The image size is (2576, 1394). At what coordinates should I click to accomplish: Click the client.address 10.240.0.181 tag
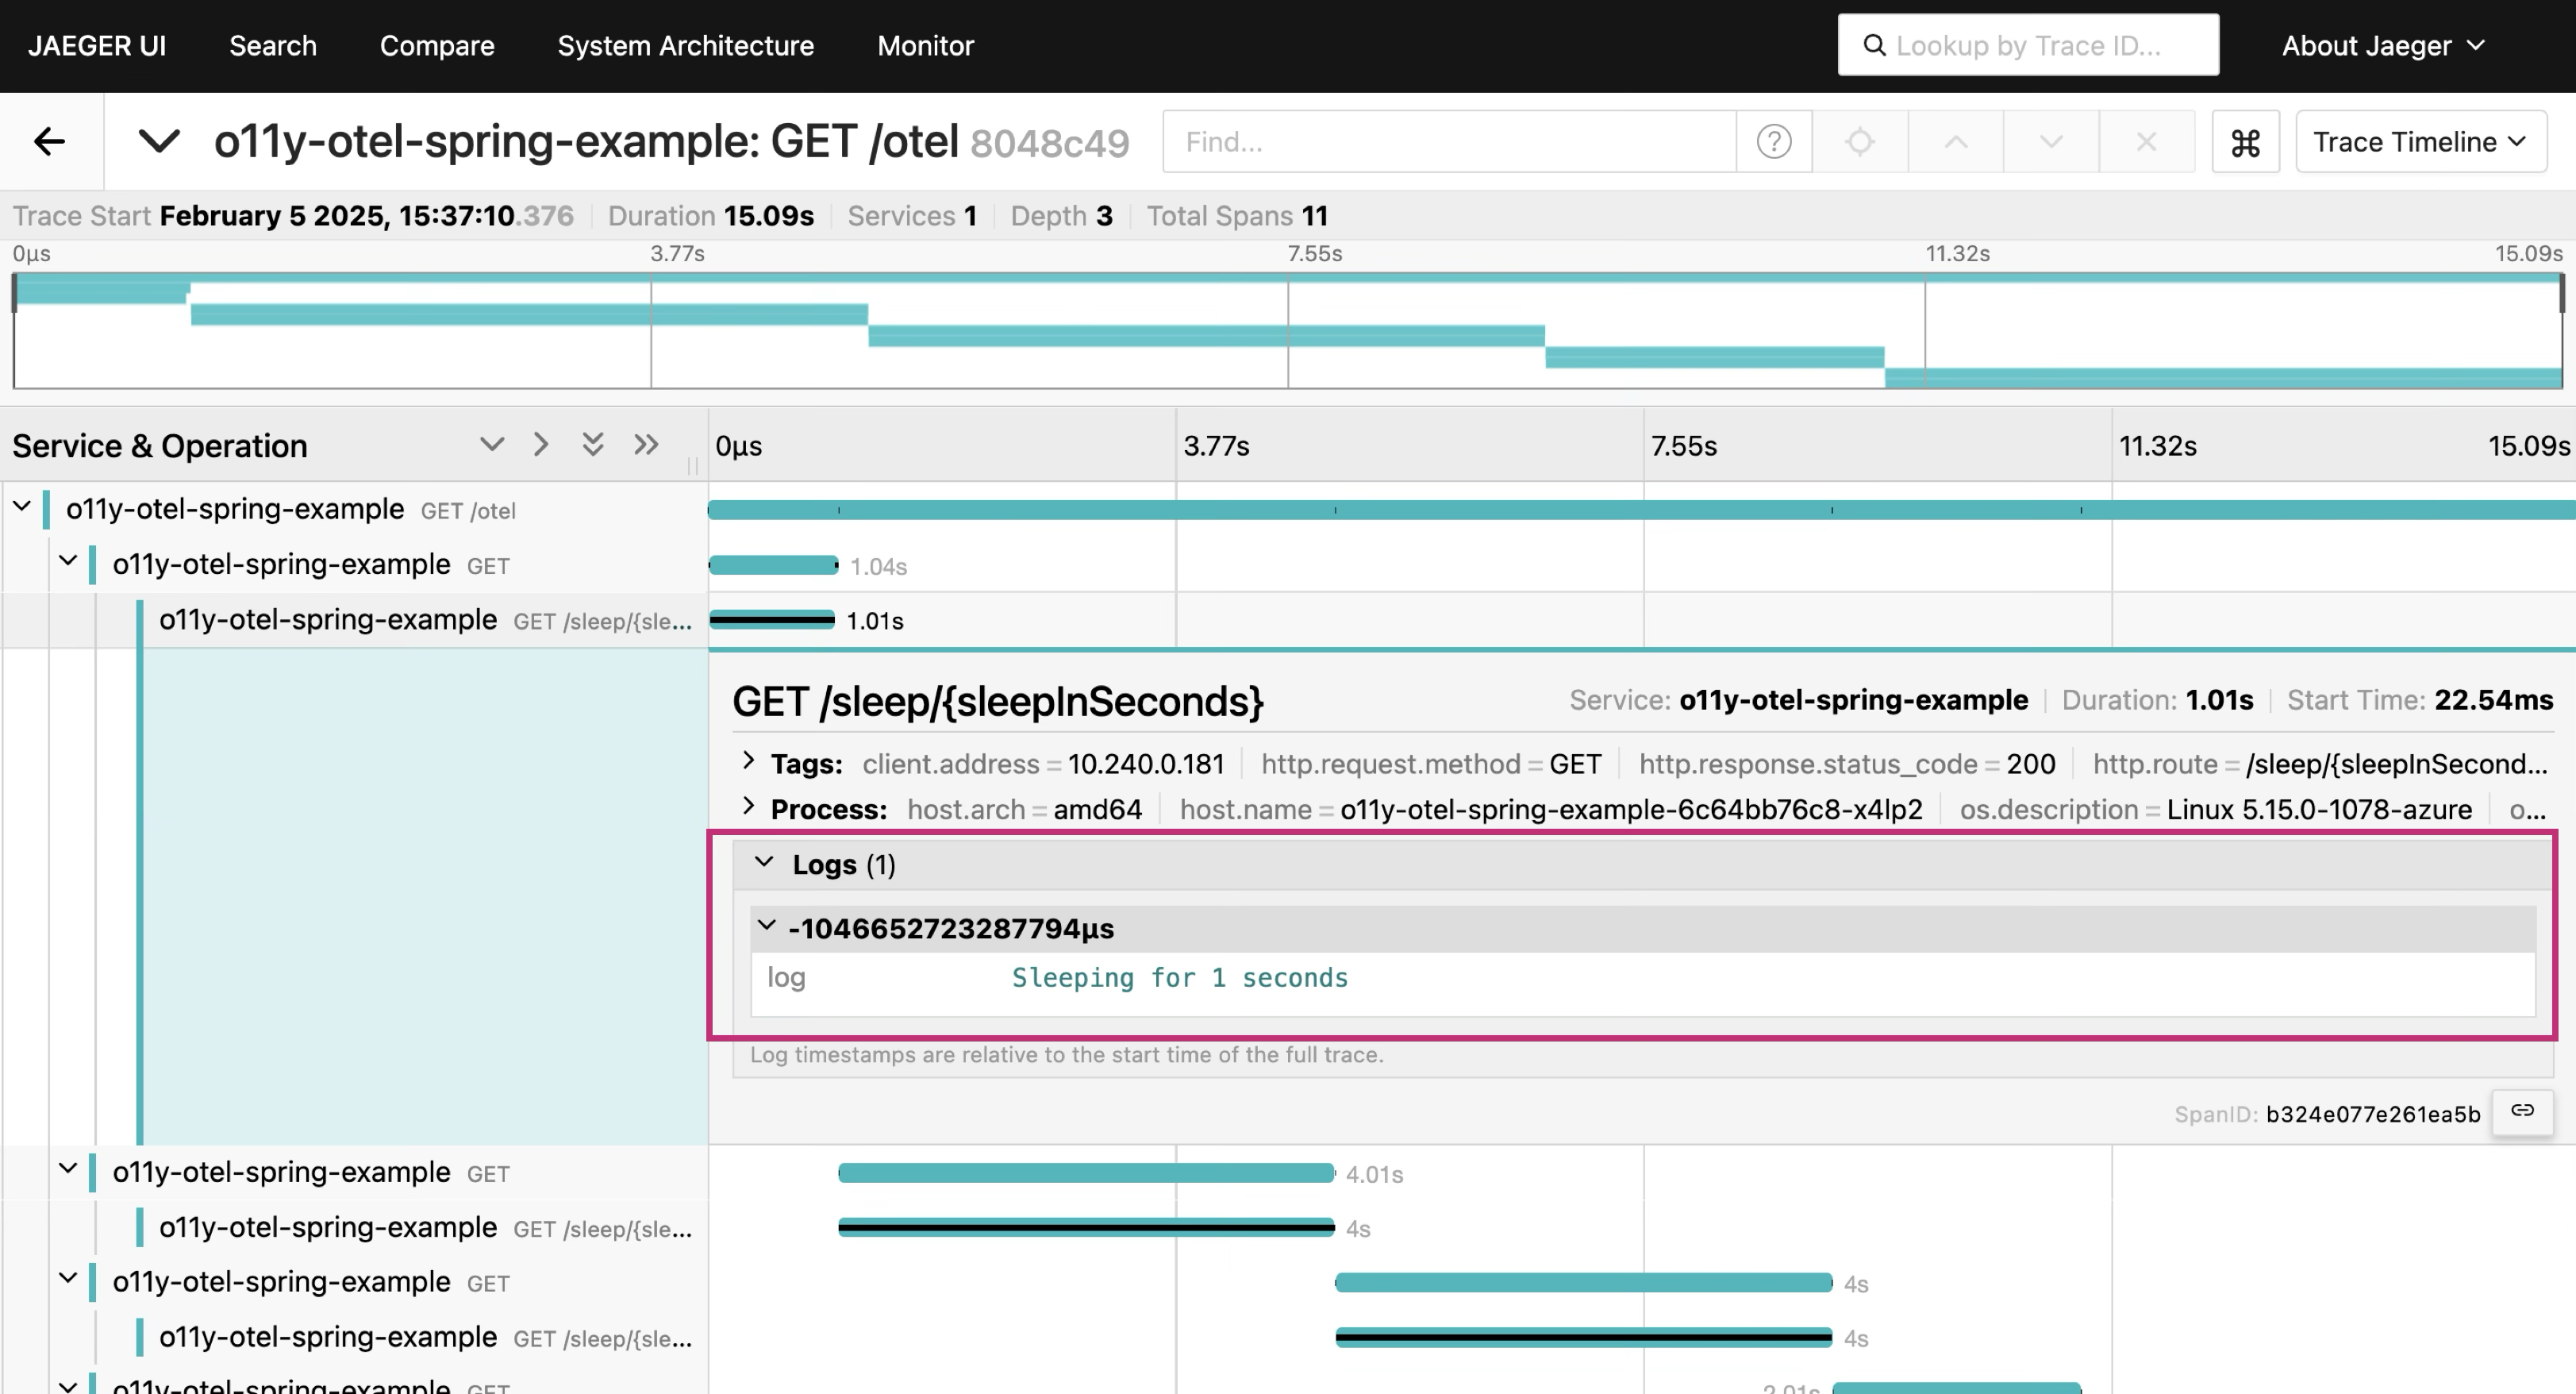coord(1043,764)
